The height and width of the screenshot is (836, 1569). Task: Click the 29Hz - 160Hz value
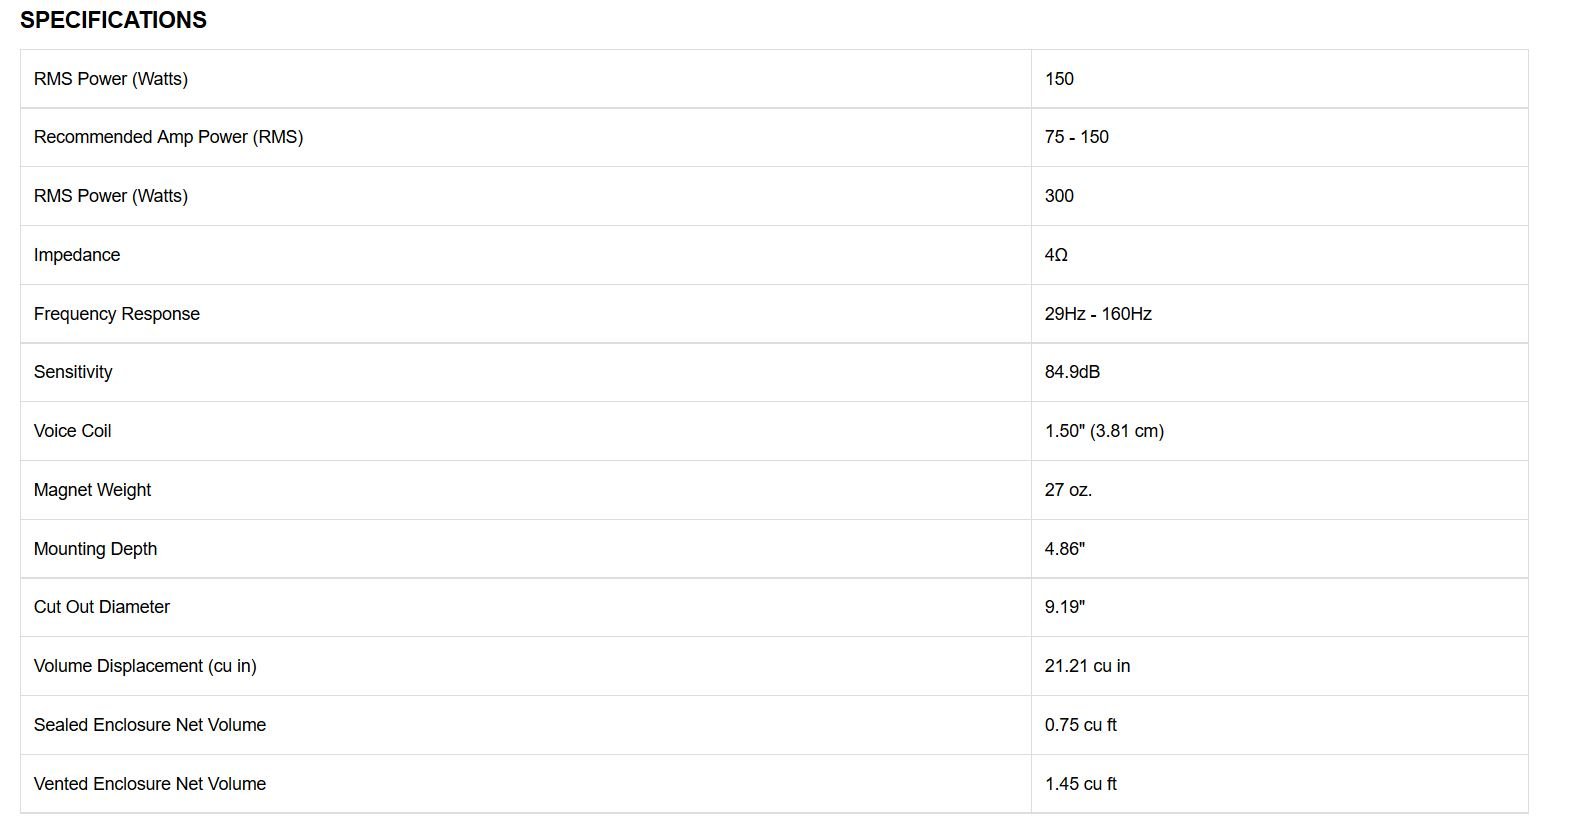[1098, 314]
